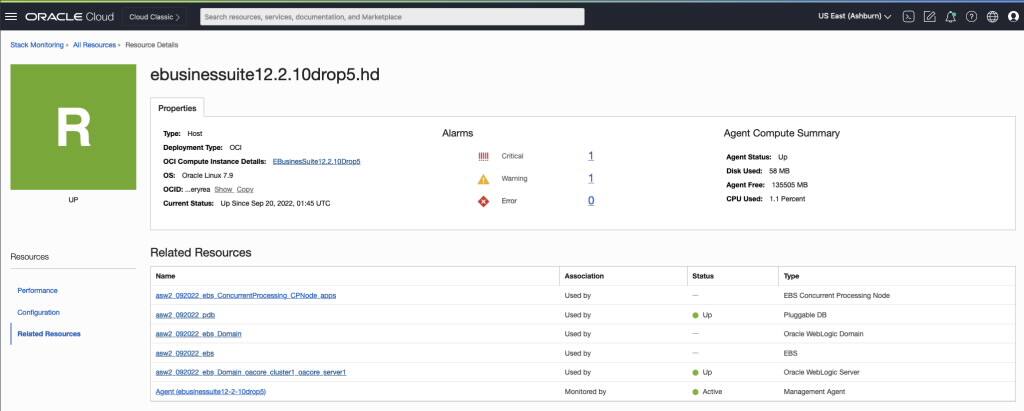This screenshot has height=411, width=1024.
Task: Click 'Up Since Sep 20, 2022, 01:45 UTC' status text
Action: pos(276,204)
